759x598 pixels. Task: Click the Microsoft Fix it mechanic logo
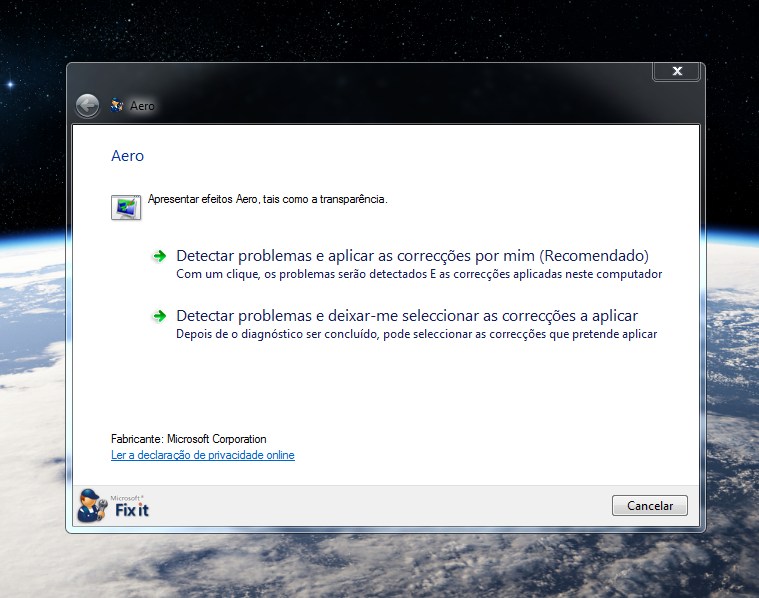pos(92,506)
